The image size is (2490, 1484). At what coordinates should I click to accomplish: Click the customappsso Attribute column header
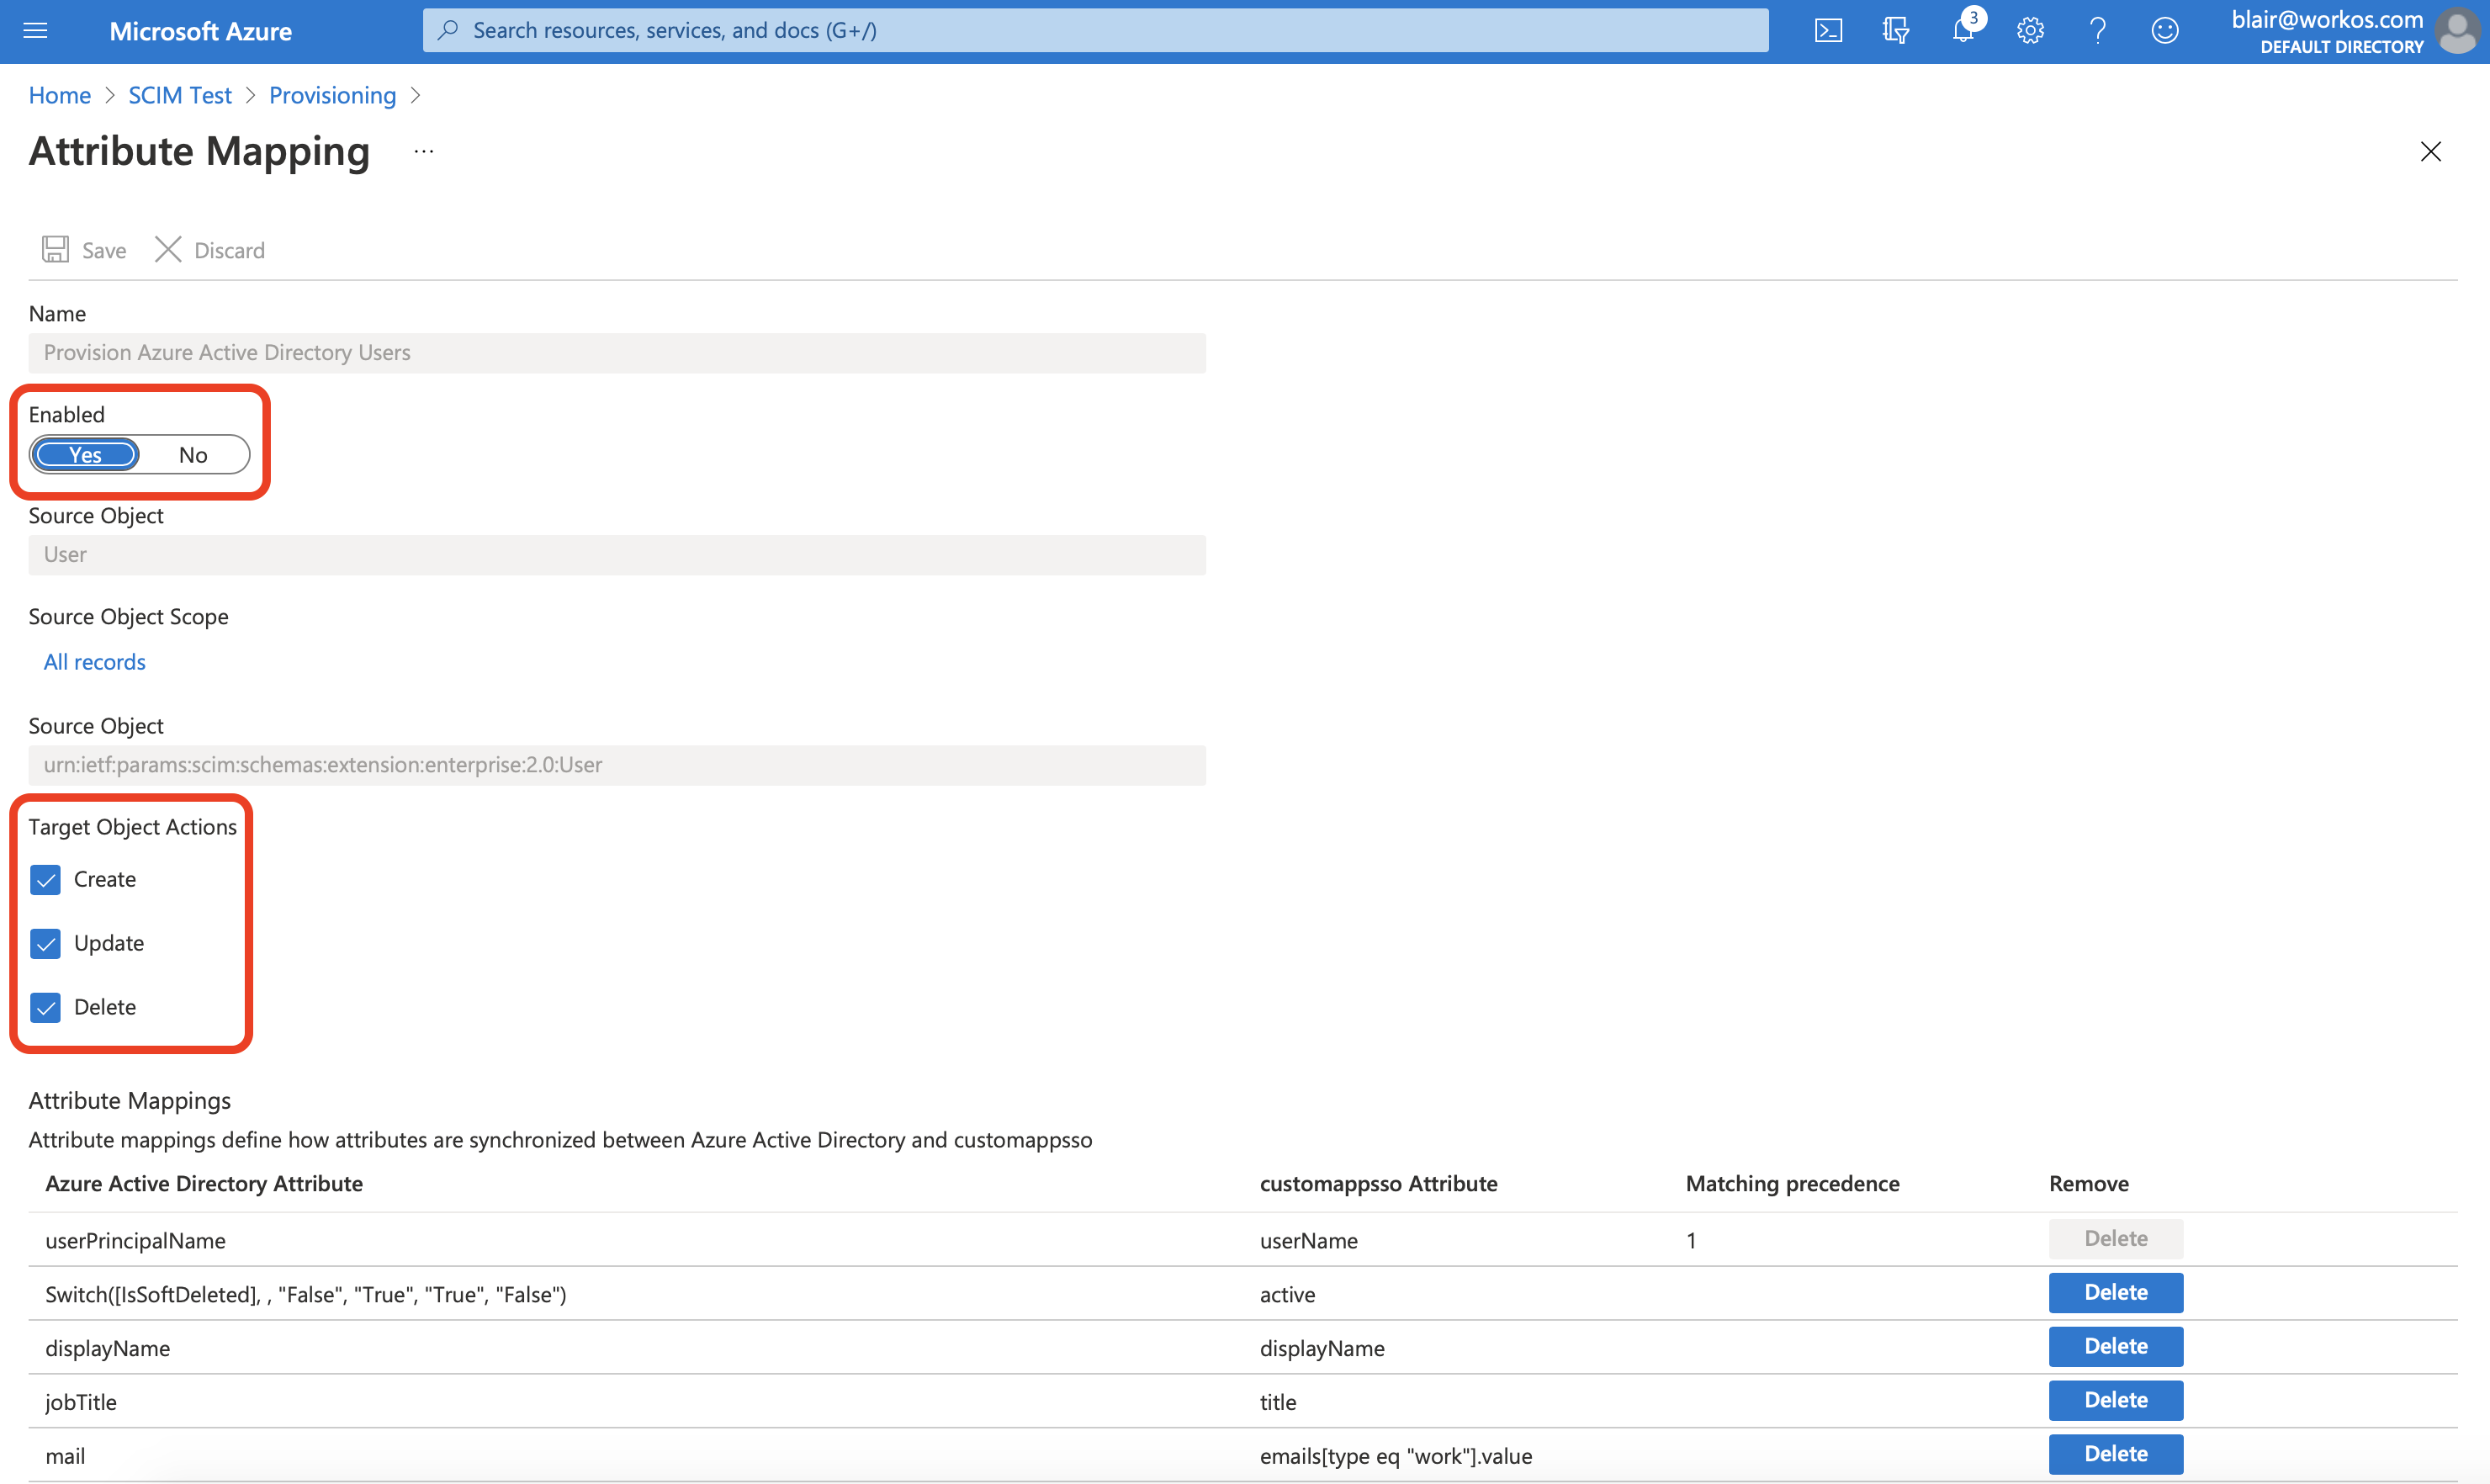point(1378,1183)
